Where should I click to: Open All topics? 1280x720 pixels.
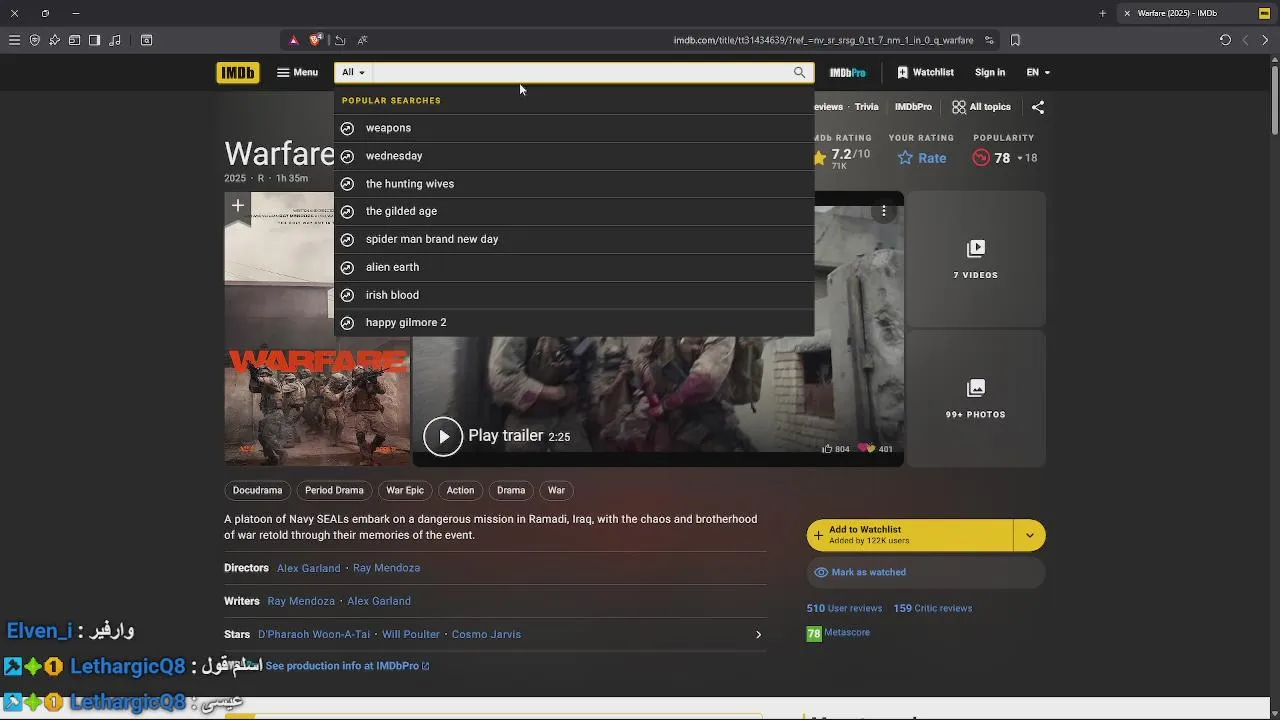[981, 107]
